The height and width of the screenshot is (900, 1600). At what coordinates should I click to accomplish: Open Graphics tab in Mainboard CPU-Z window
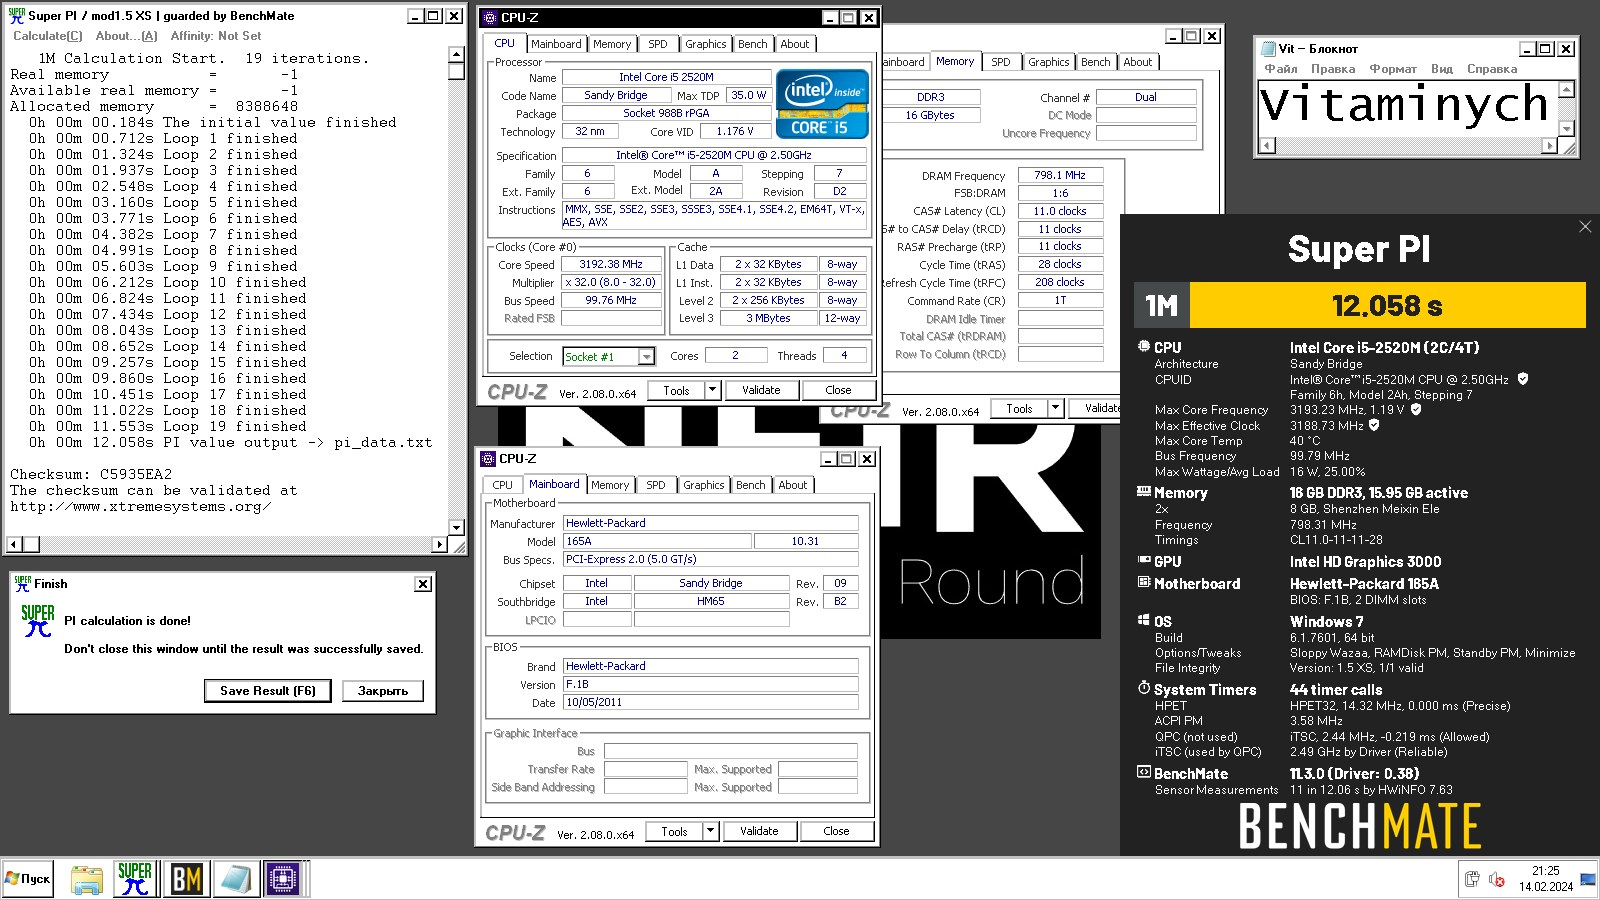click(704, 485)
